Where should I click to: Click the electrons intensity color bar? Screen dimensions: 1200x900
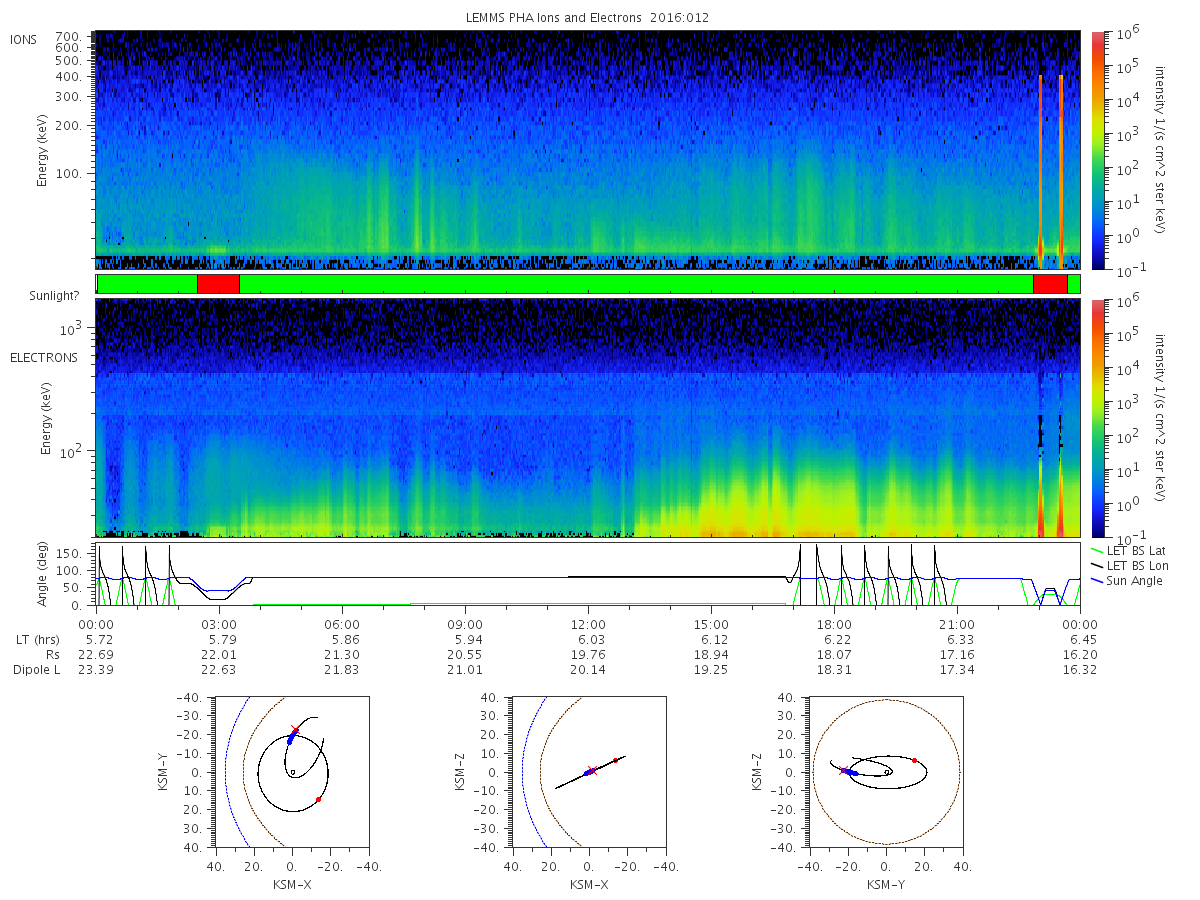[x=1098, y=418]
